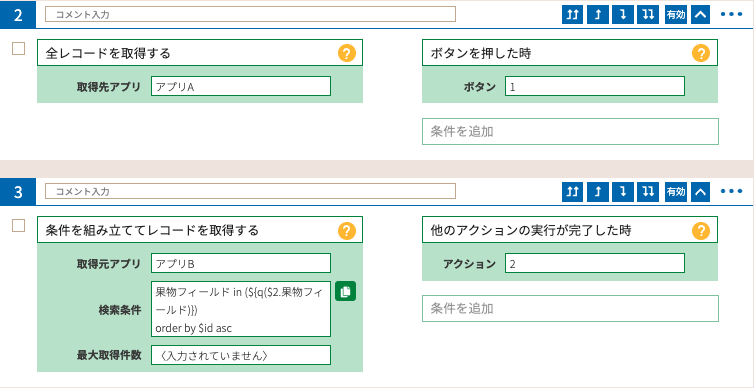This screenshot has width=754, height=388.
Task: Open help for ボタンを押した時 condition
Action: pyautogui.click(x=701, y=53)
